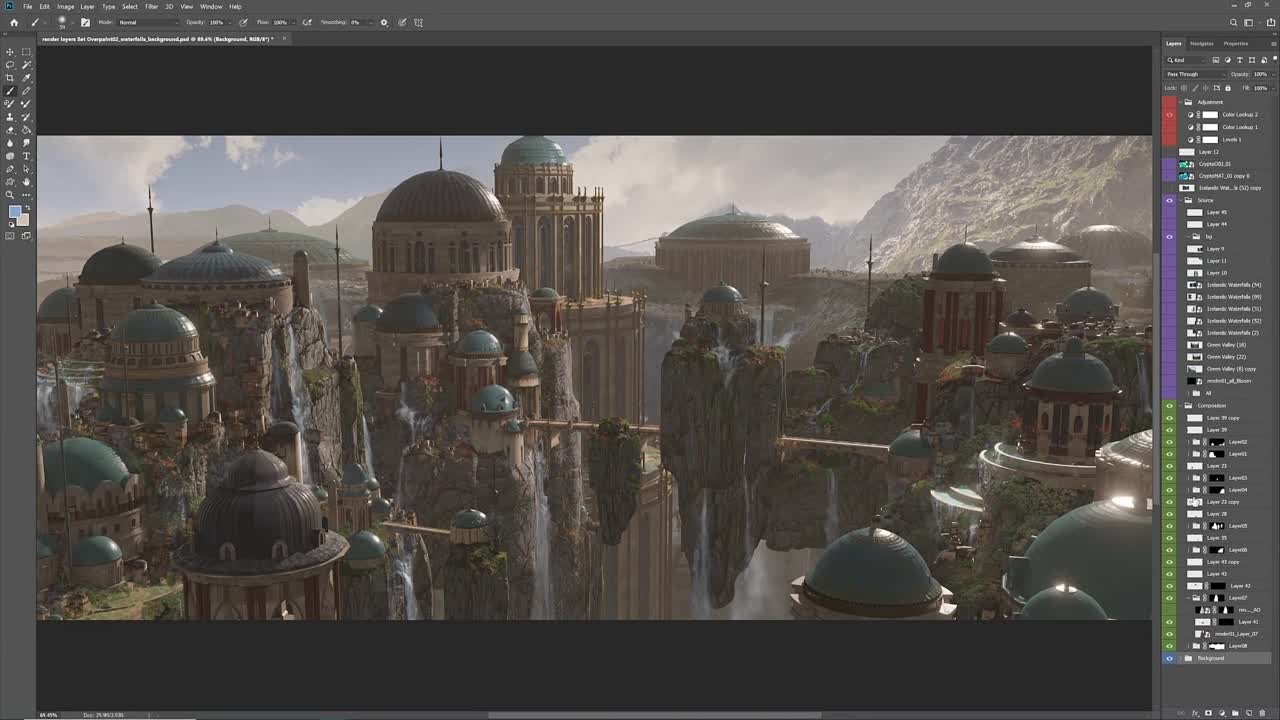Open brush settings panel icon
The height and width of the screenshot is (720, 1280).
coord(85,22)
